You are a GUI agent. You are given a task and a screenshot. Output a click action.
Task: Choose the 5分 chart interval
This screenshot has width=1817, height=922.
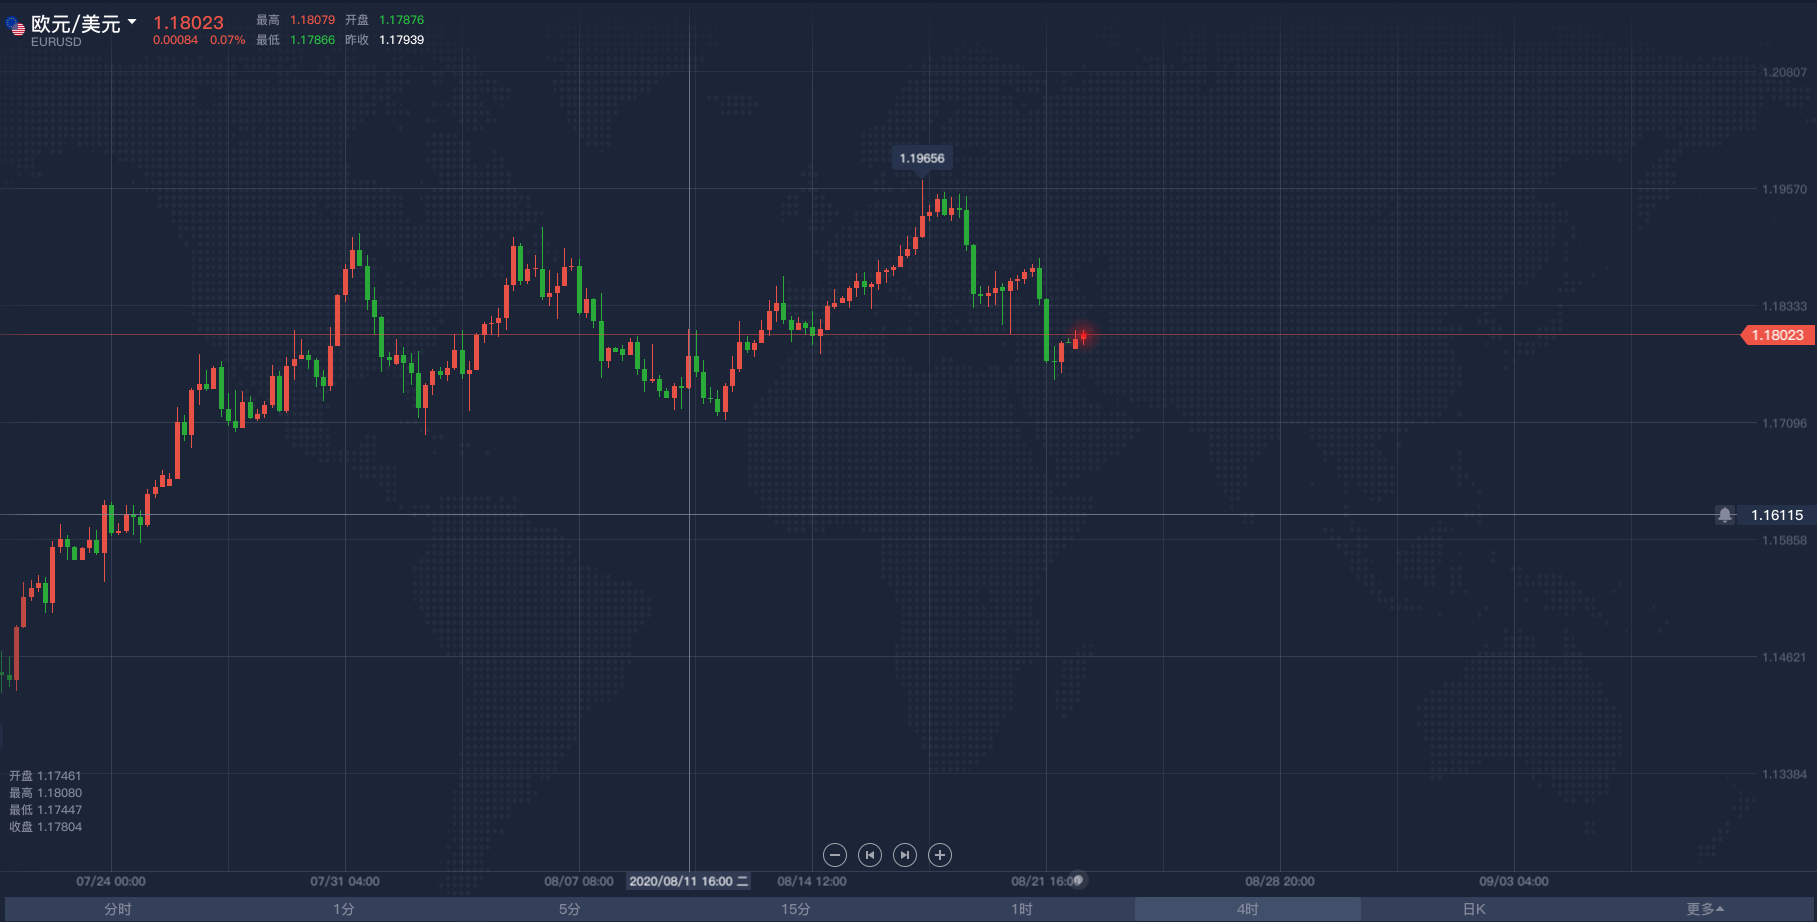coord(570,909)
